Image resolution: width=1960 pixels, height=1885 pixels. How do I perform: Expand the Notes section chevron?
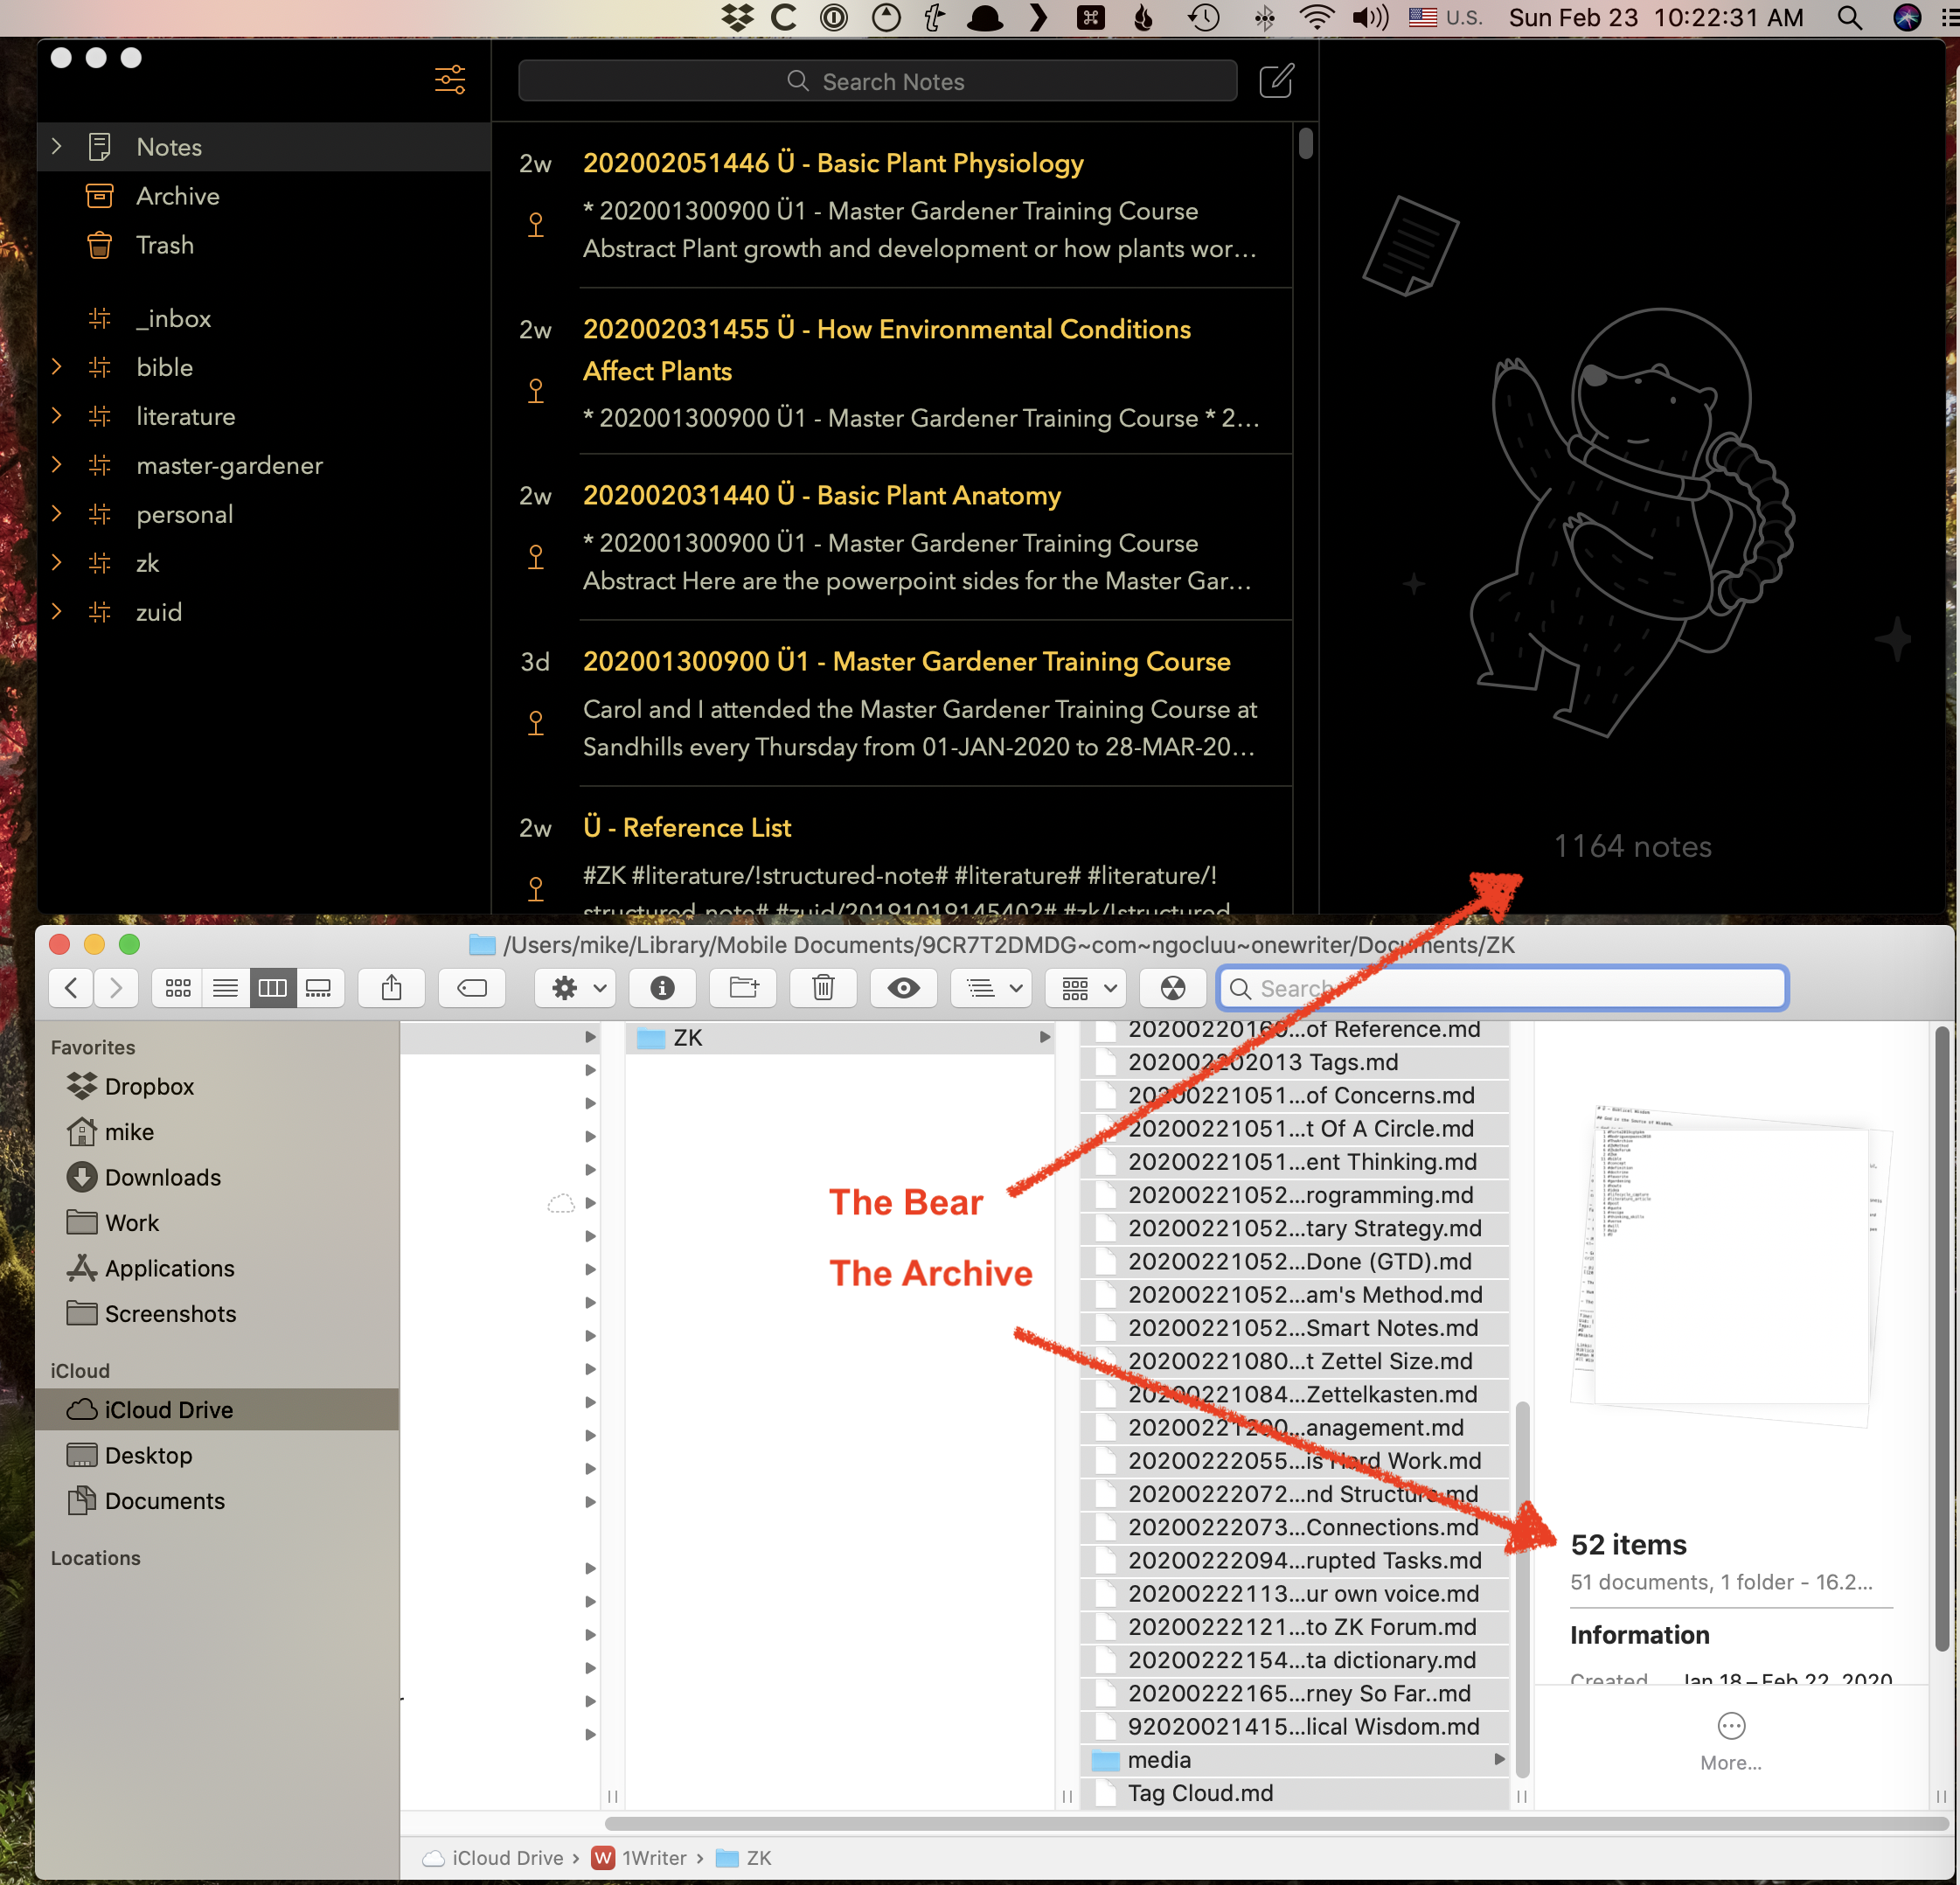tap(57, 147)
